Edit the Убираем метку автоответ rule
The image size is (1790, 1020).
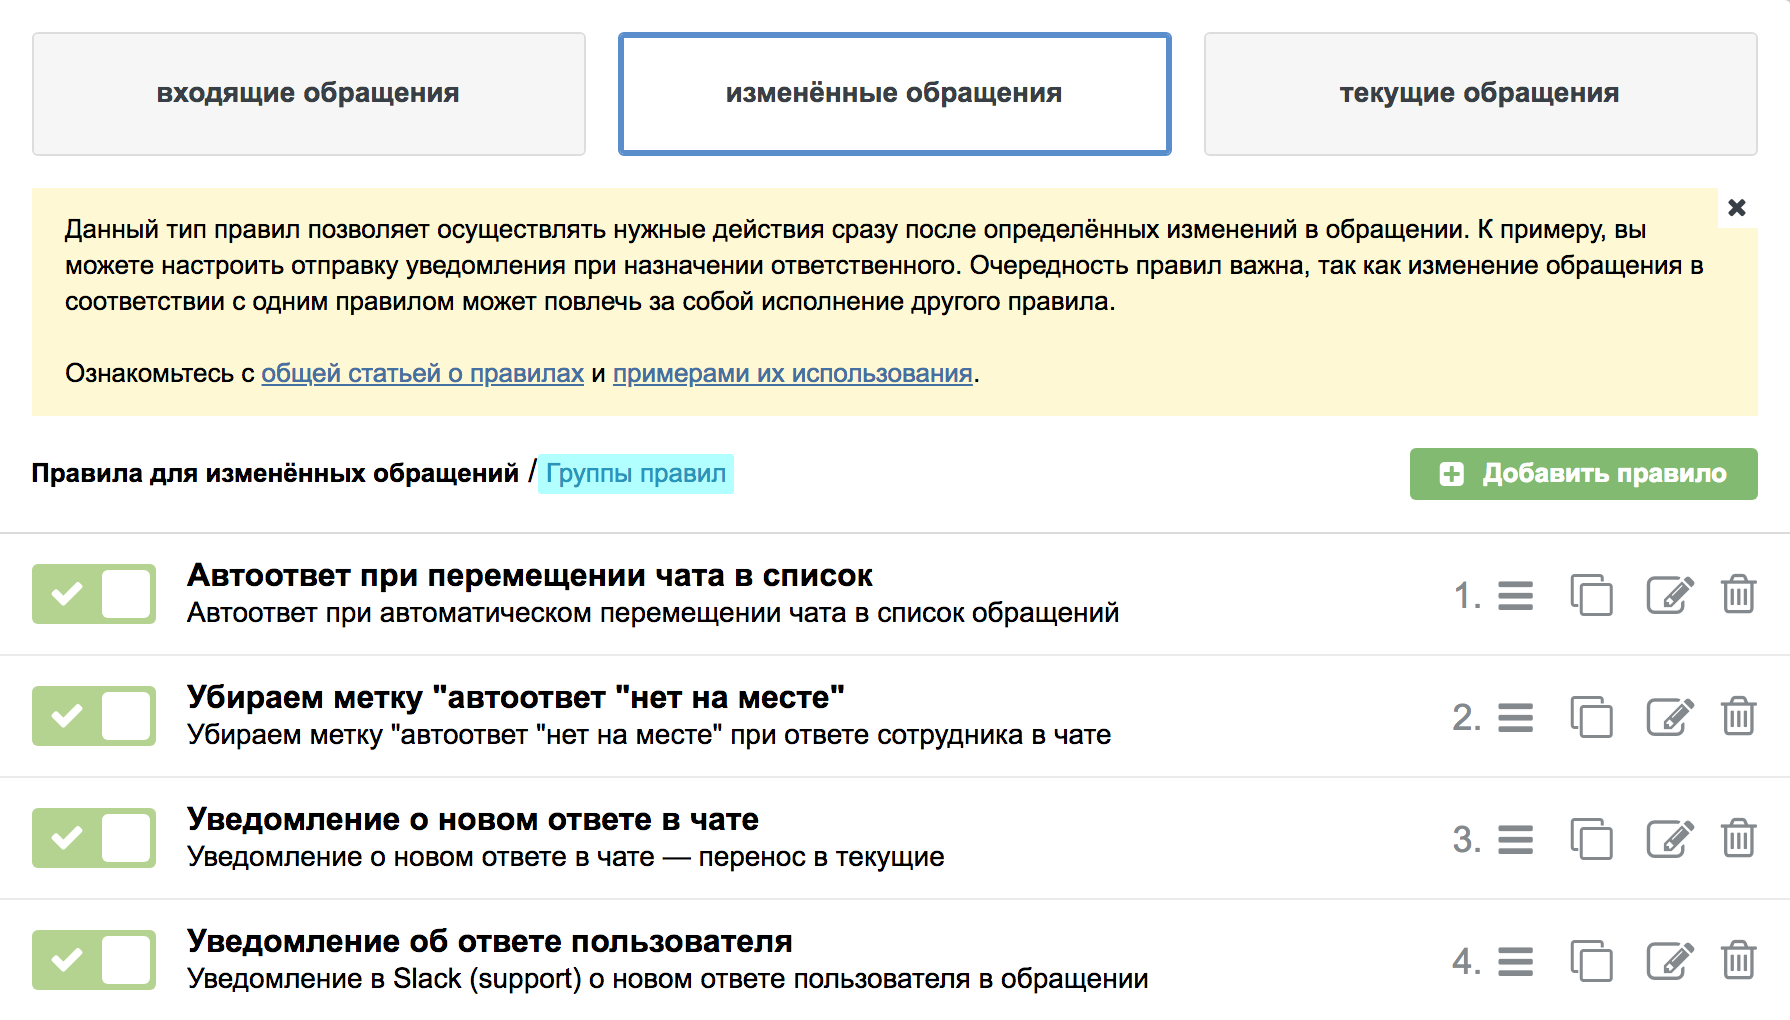coord(1670,717)
